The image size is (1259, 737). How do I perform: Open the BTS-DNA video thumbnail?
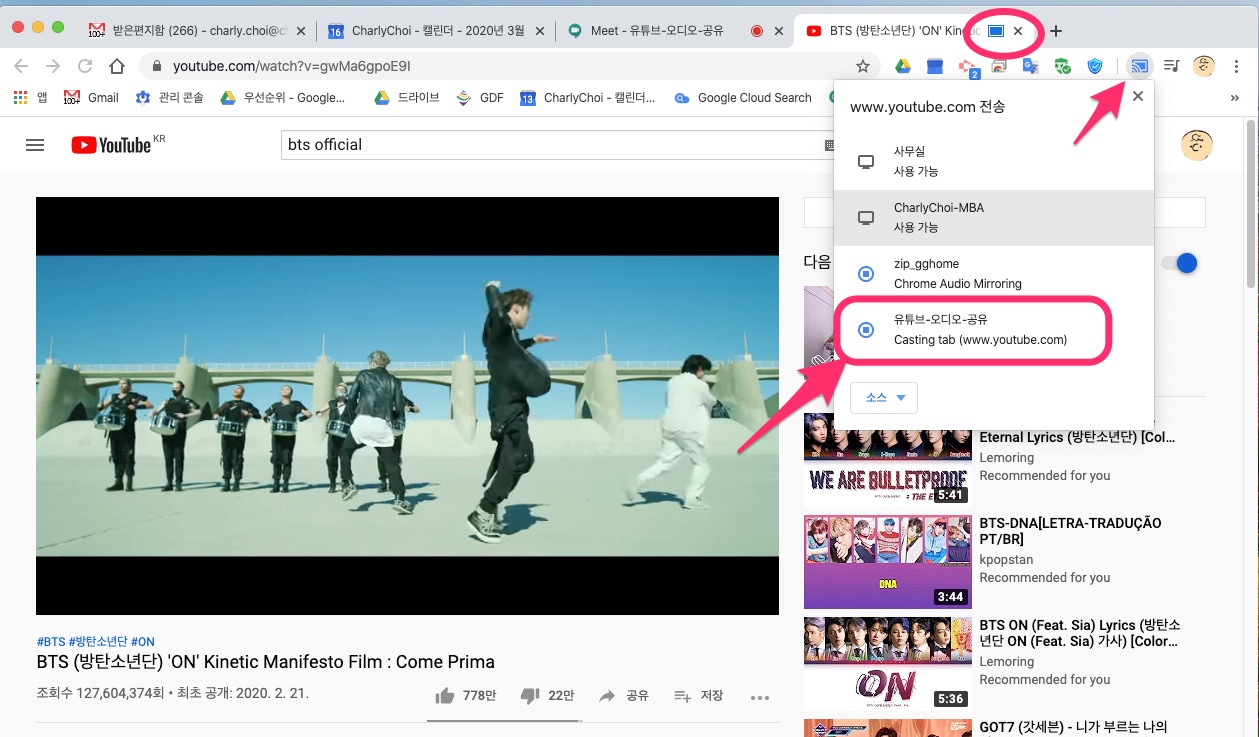tap(887, 561)
